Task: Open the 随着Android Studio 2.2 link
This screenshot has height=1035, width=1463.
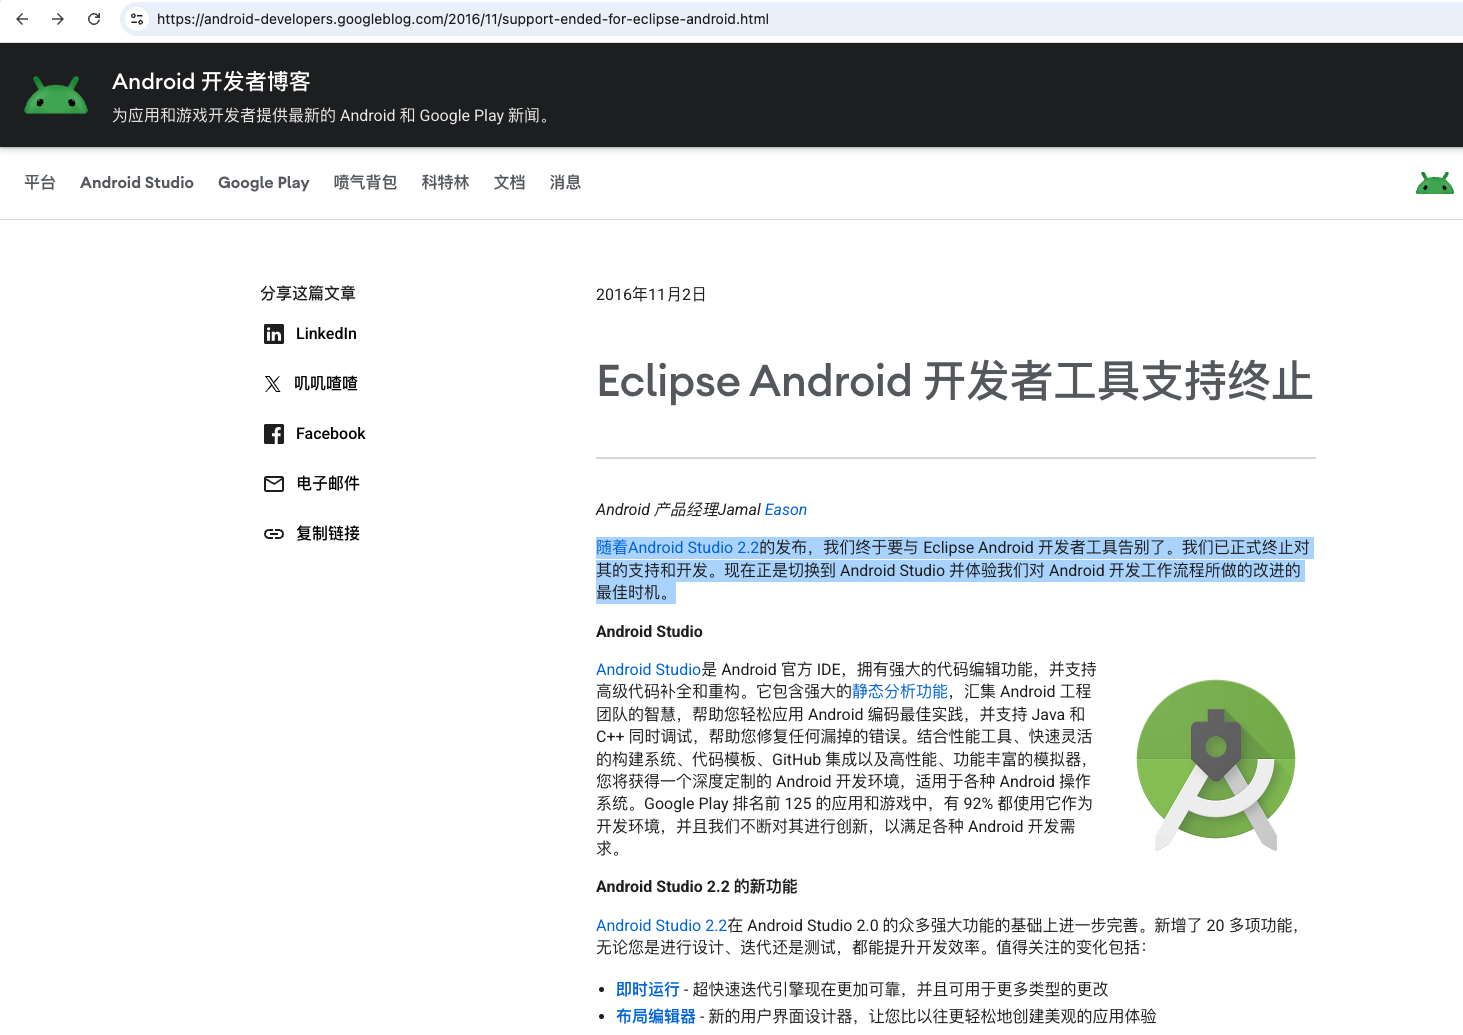Action: pyautogui.click(x=678, y=548)
